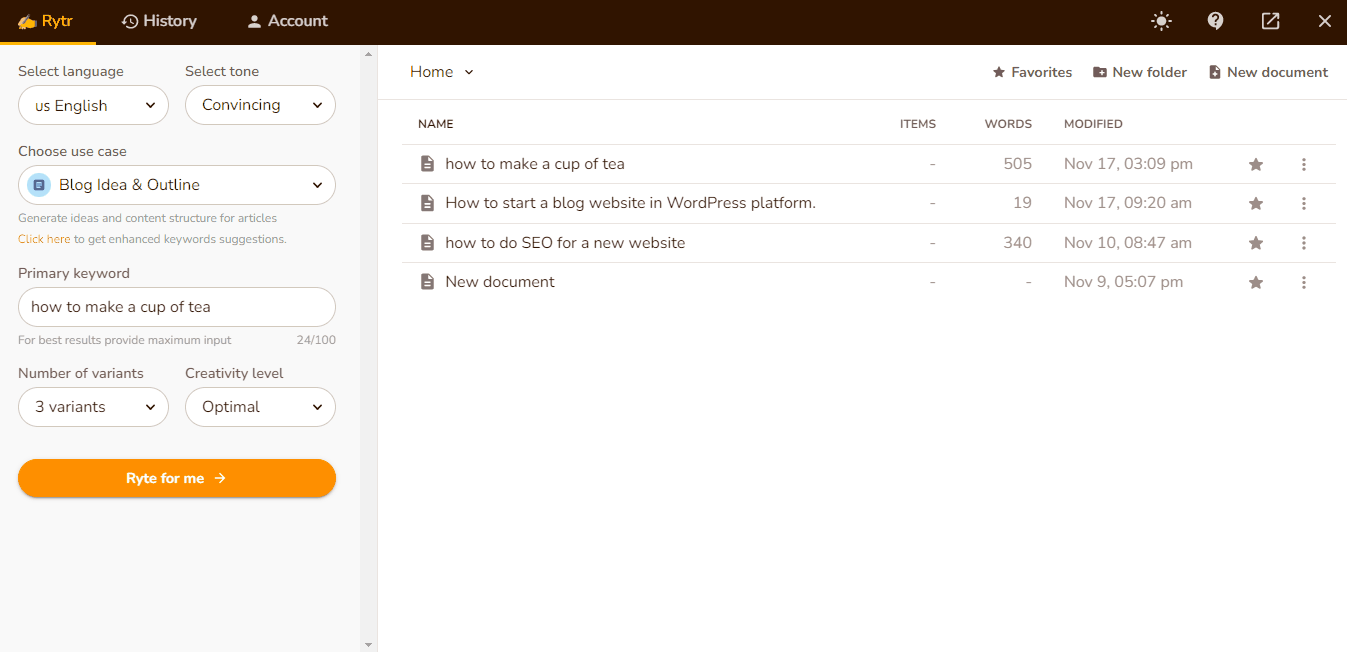Viewport: 1347px width, 652px height.
Task: Open Rytr in new window icon
Action: [1271, 21]
